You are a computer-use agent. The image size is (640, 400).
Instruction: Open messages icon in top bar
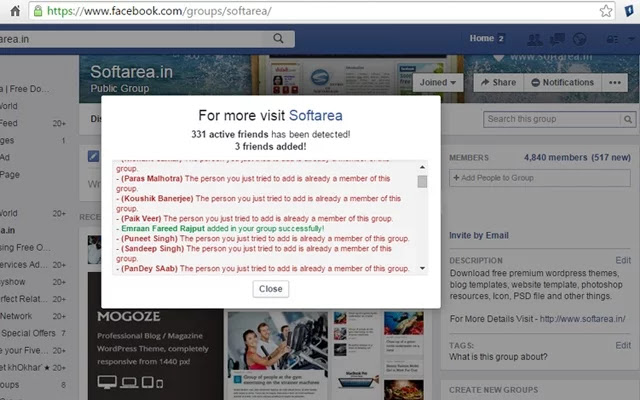click(557, 39)
